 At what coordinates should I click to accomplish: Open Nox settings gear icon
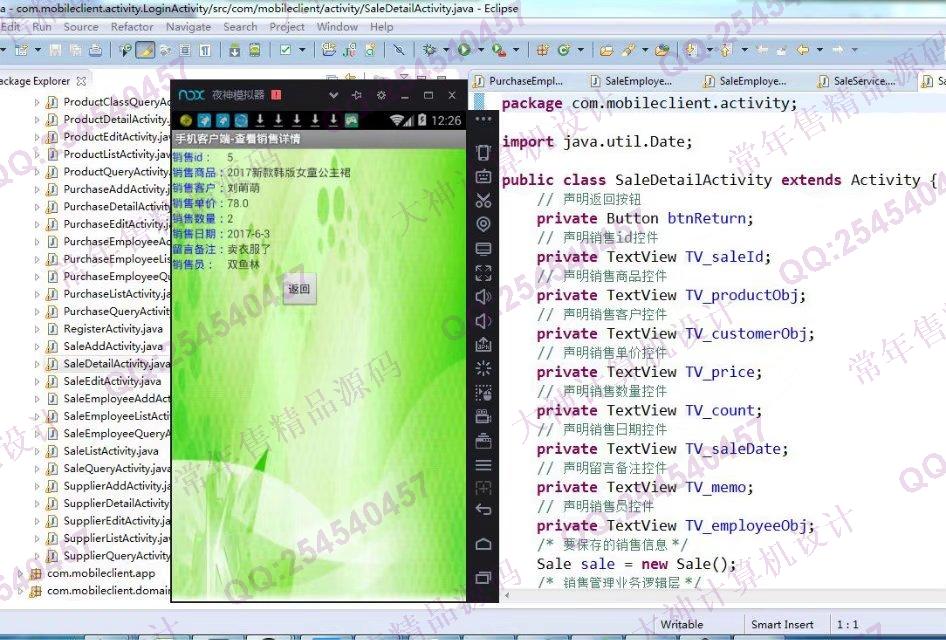pyautogui.click(x=381, y=95)
